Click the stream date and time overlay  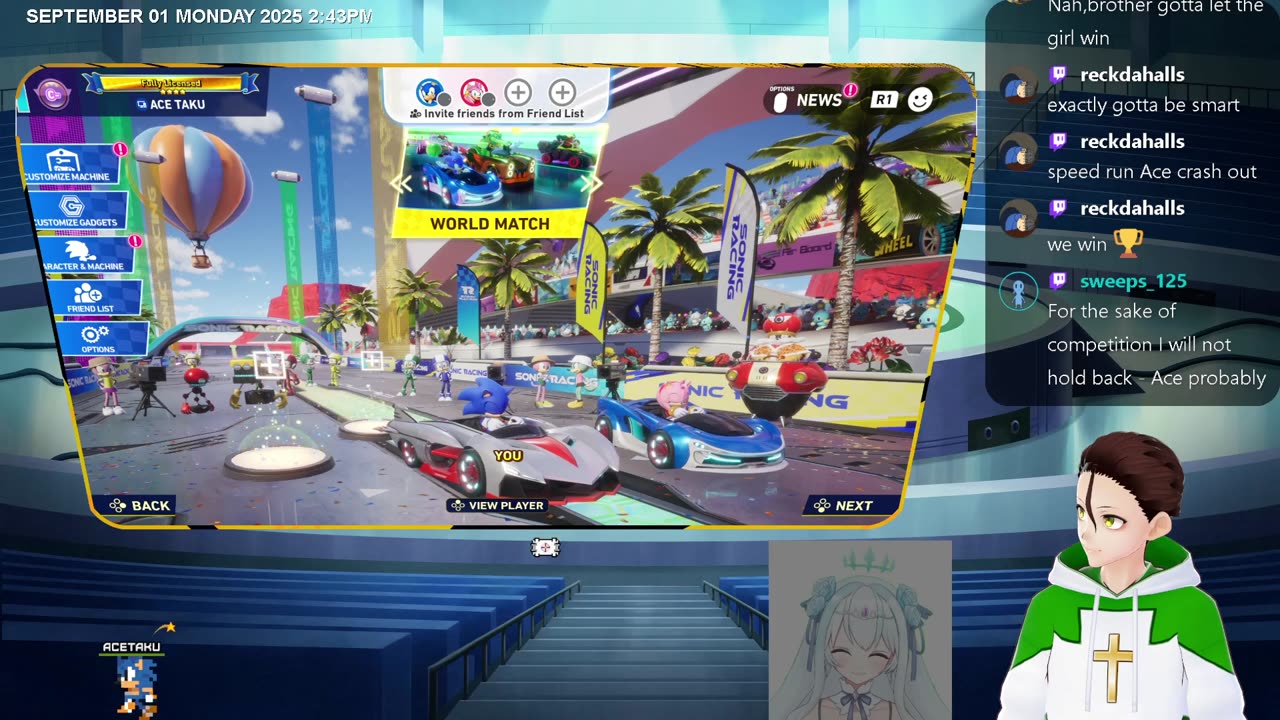point(199,16)
